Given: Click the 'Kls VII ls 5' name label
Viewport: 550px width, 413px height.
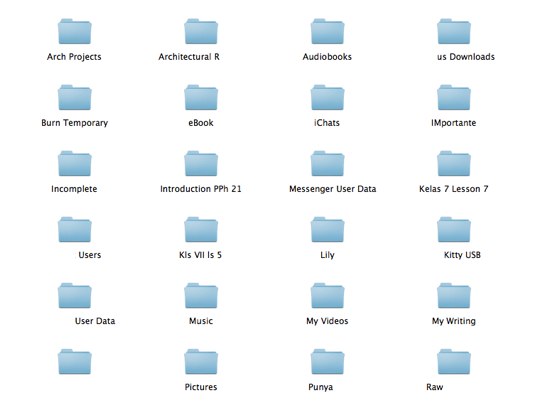Looking at the screenshot, I should tap(200, 255).
